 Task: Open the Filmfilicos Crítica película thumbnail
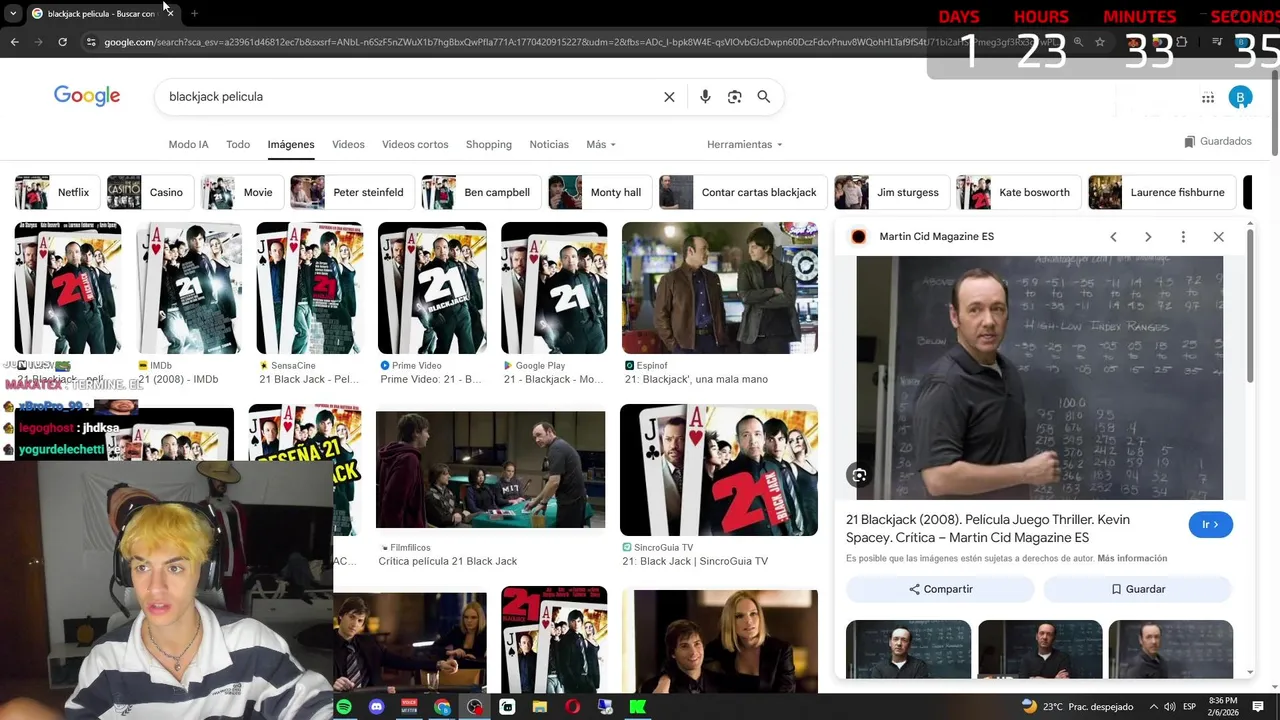coord(490,470)
